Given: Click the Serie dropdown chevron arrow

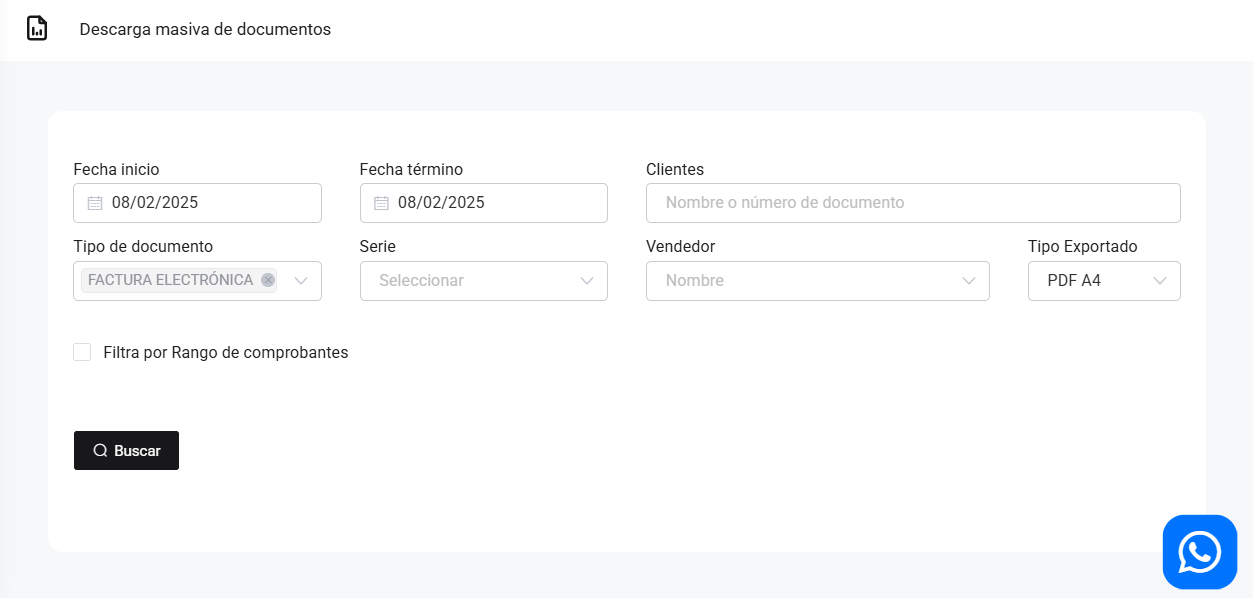Looking at the screenshot, I should pos(587,281).
